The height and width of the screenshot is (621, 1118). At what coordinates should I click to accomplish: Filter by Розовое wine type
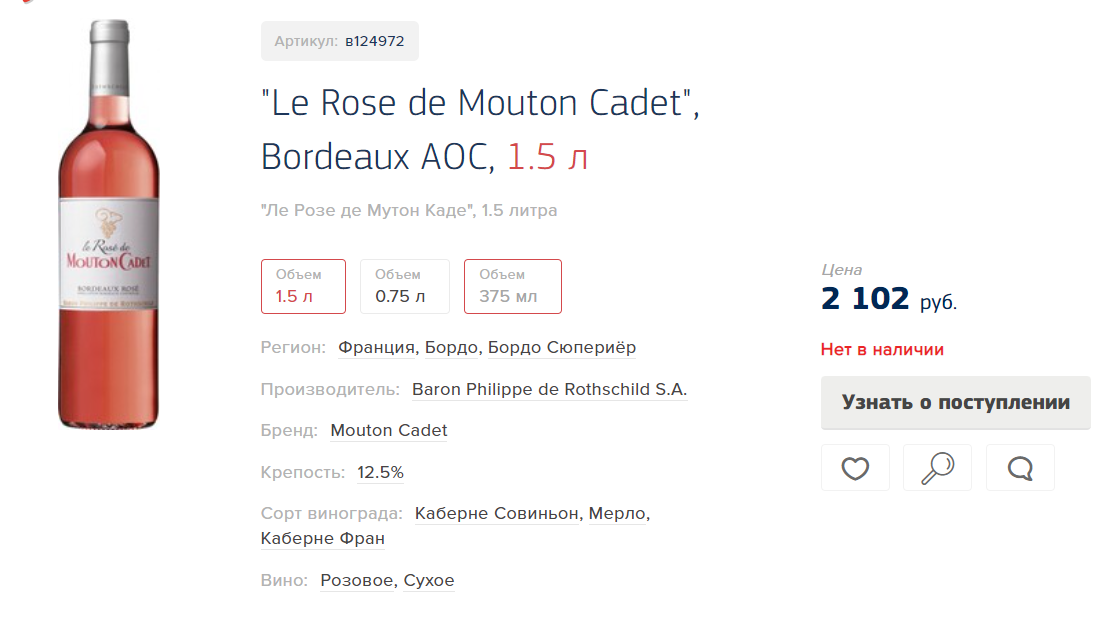[357, 581]
